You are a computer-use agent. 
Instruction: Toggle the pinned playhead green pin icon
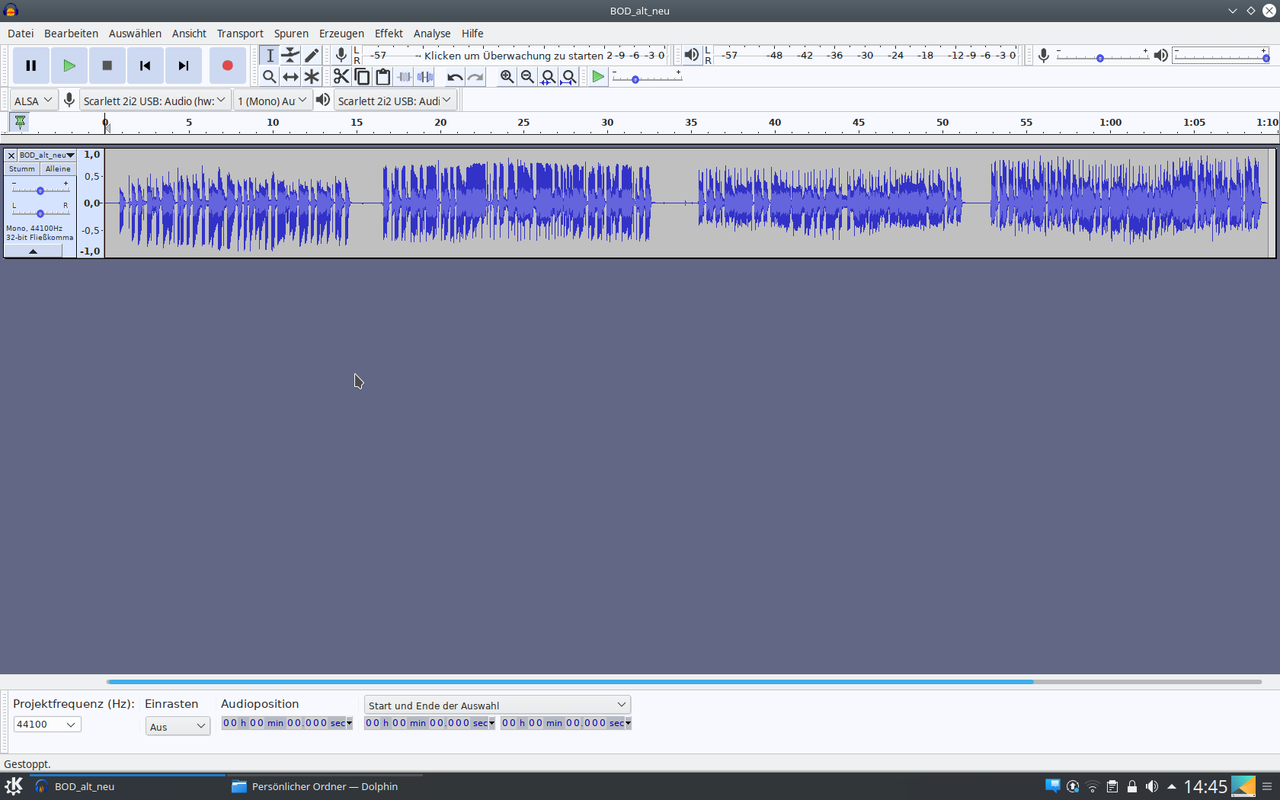(x=19, y=122)
